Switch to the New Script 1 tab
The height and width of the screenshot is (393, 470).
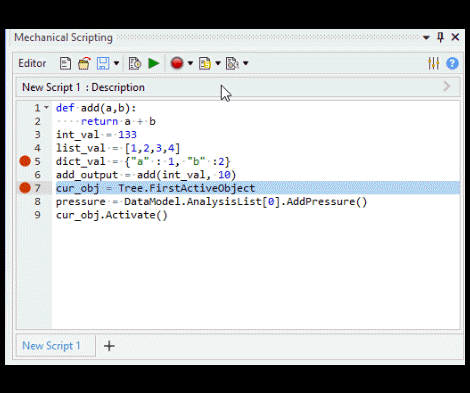coord(51,346)
